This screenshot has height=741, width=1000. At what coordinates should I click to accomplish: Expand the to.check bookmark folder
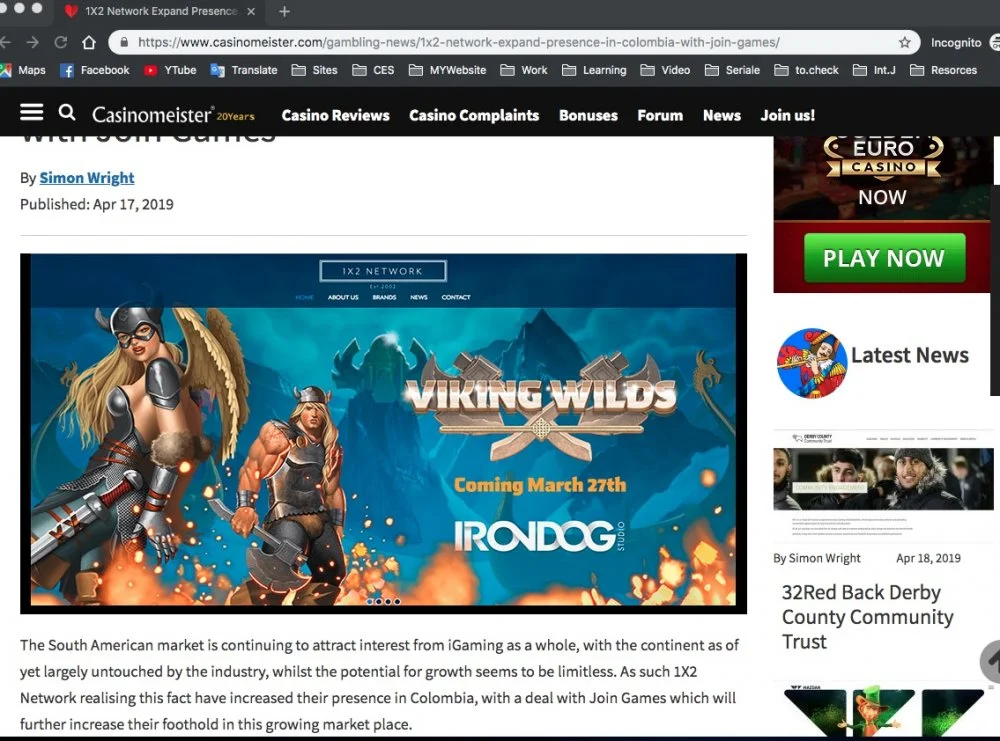click(x=807, y=70)
